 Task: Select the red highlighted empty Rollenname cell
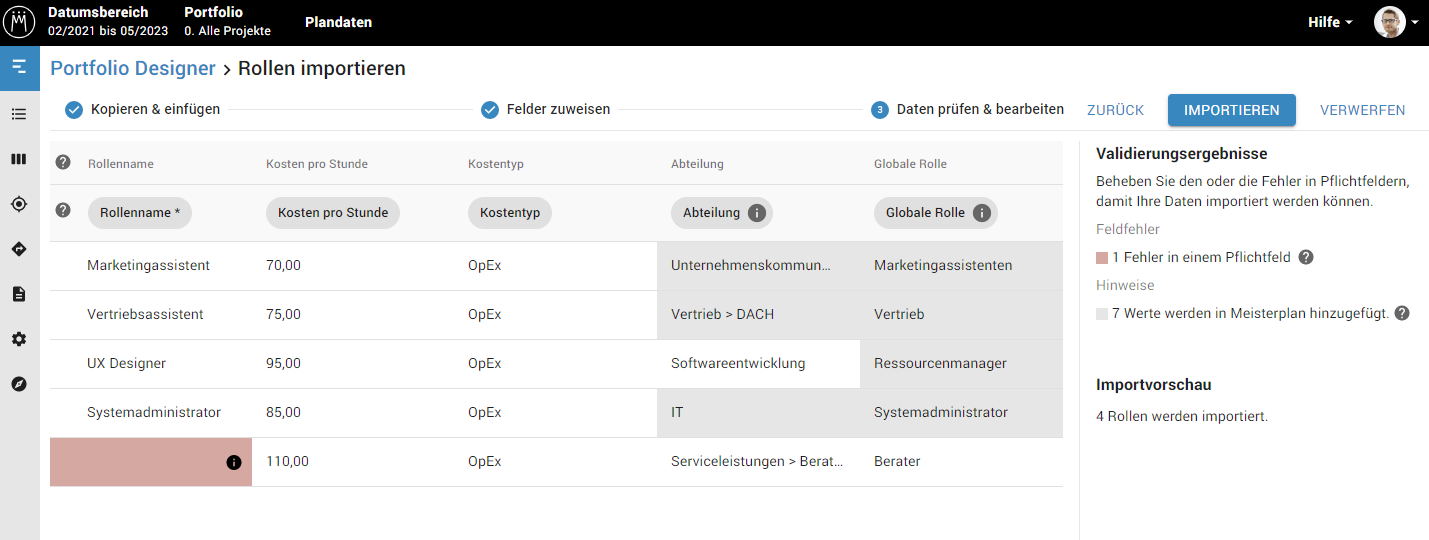[138, 462]
